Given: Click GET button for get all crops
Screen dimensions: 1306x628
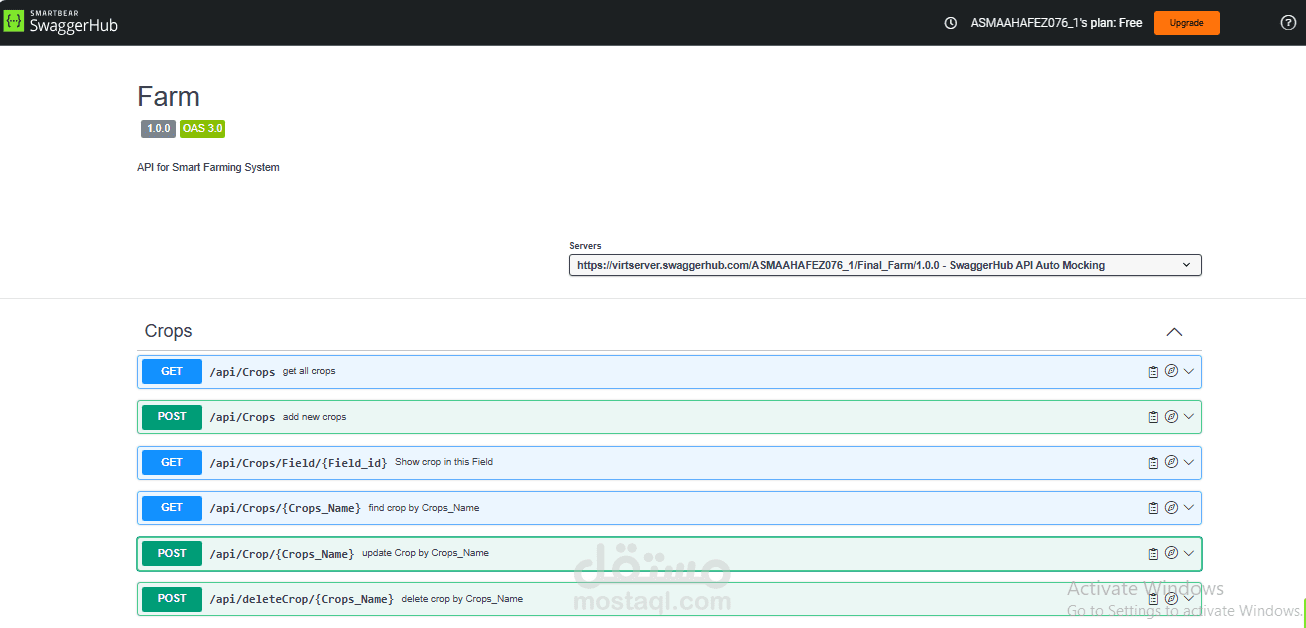Looking at the screenshot, I should (172, 372).
